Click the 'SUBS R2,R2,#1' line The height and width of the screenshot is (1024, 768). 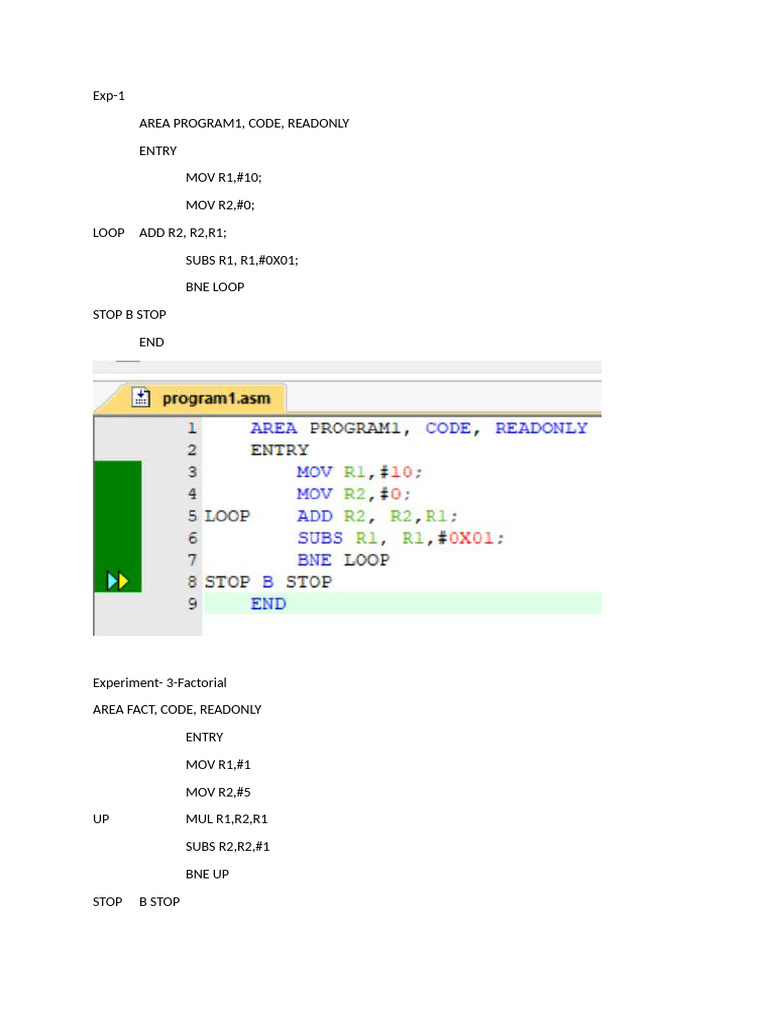point(227,846)
